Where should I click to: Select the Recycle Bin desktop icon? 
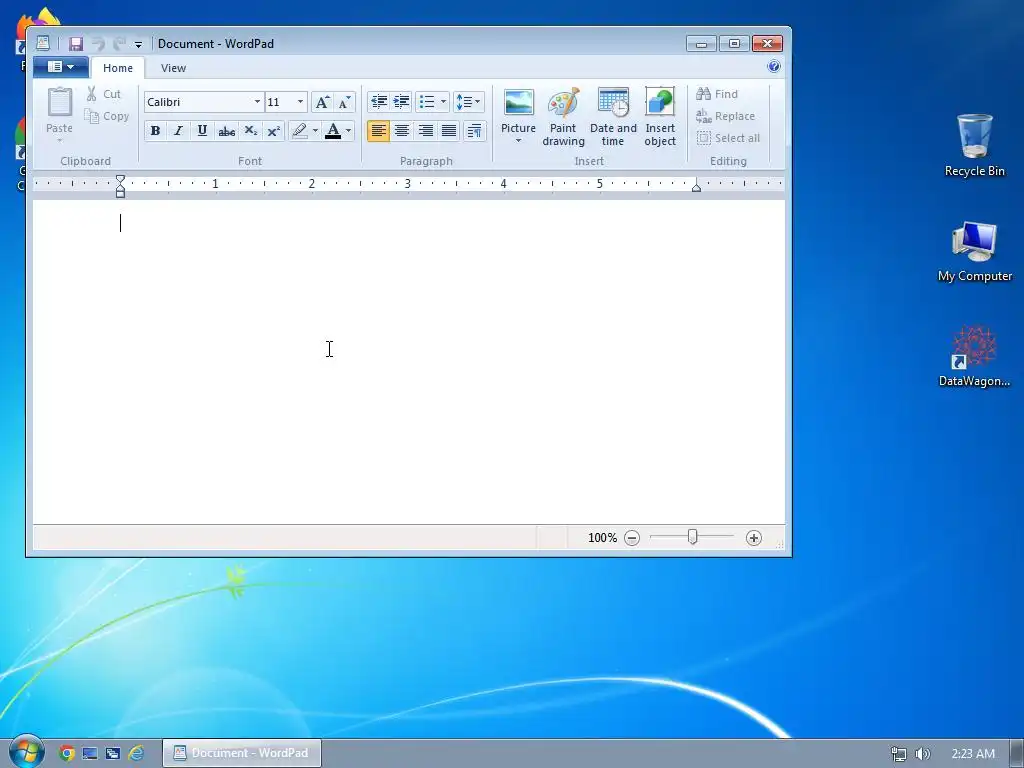(x=974, y=144)
